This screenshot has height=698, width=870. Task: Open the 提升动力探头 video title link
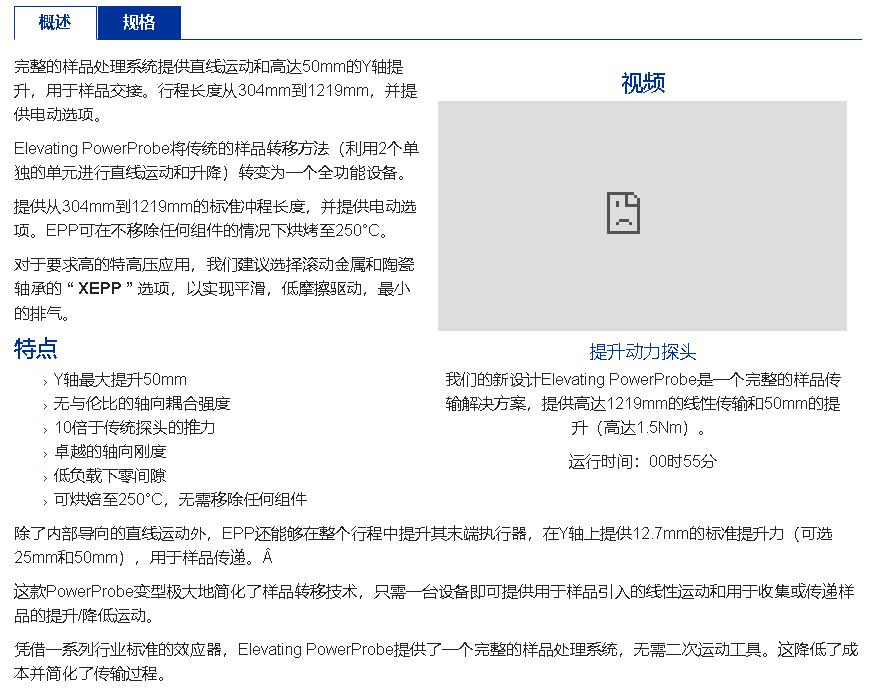pos(643,352)
